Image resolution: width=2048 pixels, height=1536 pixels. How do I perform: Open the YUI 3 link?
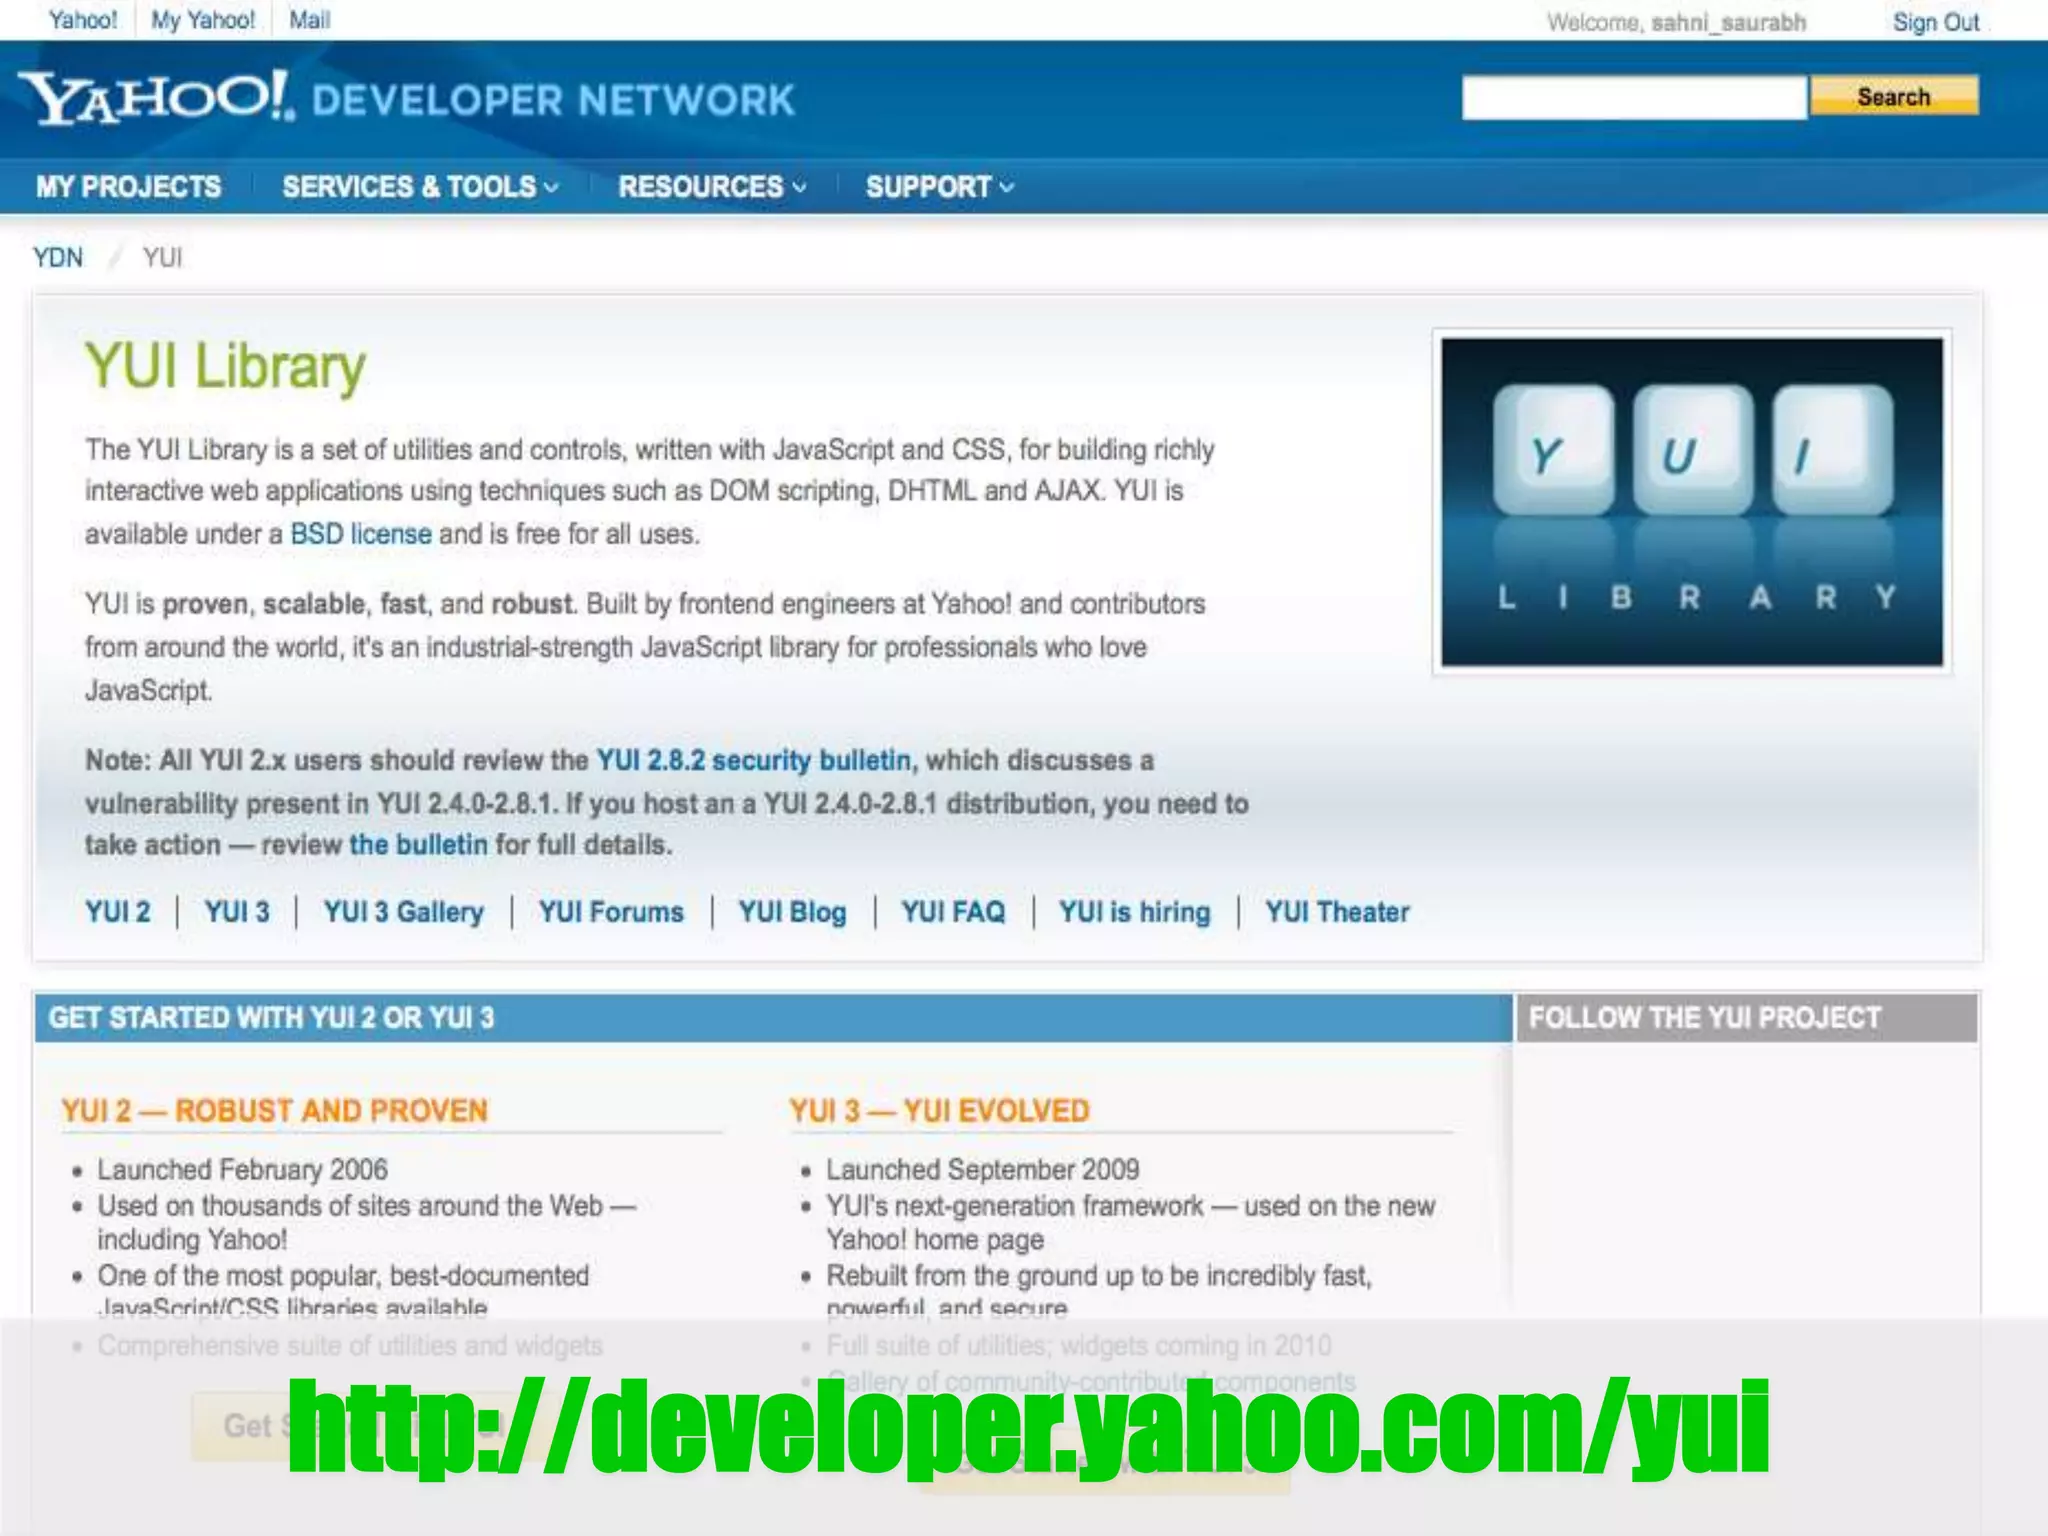pyautogui.click(x=237, y=912)
